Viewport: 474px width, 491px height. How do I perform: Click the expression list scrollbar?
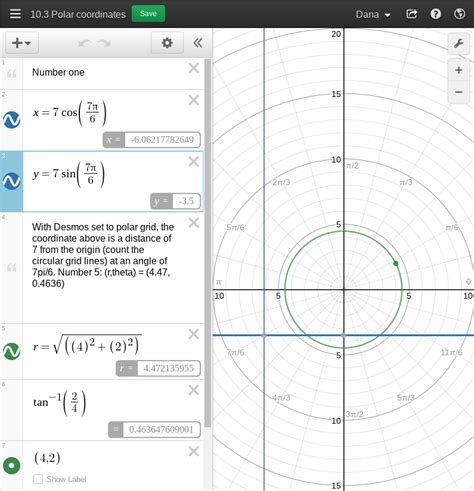click(x=208, y=243)
